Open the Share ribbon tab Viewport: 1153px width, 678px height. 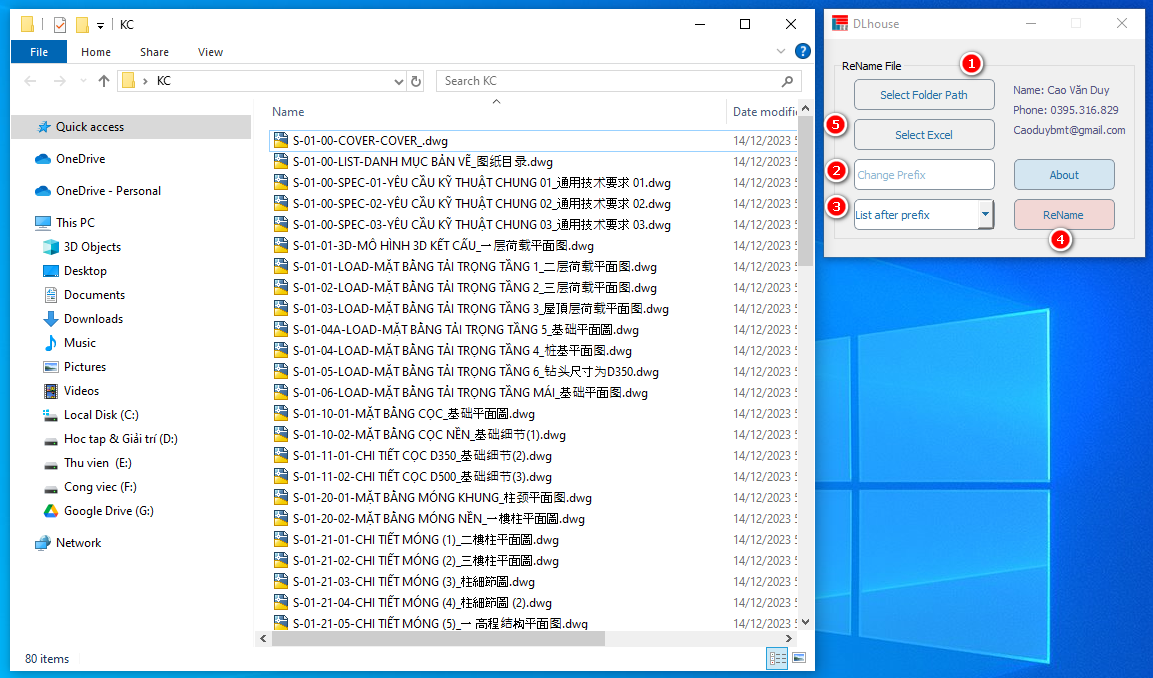pyautogui.click(x=154, y=52)
